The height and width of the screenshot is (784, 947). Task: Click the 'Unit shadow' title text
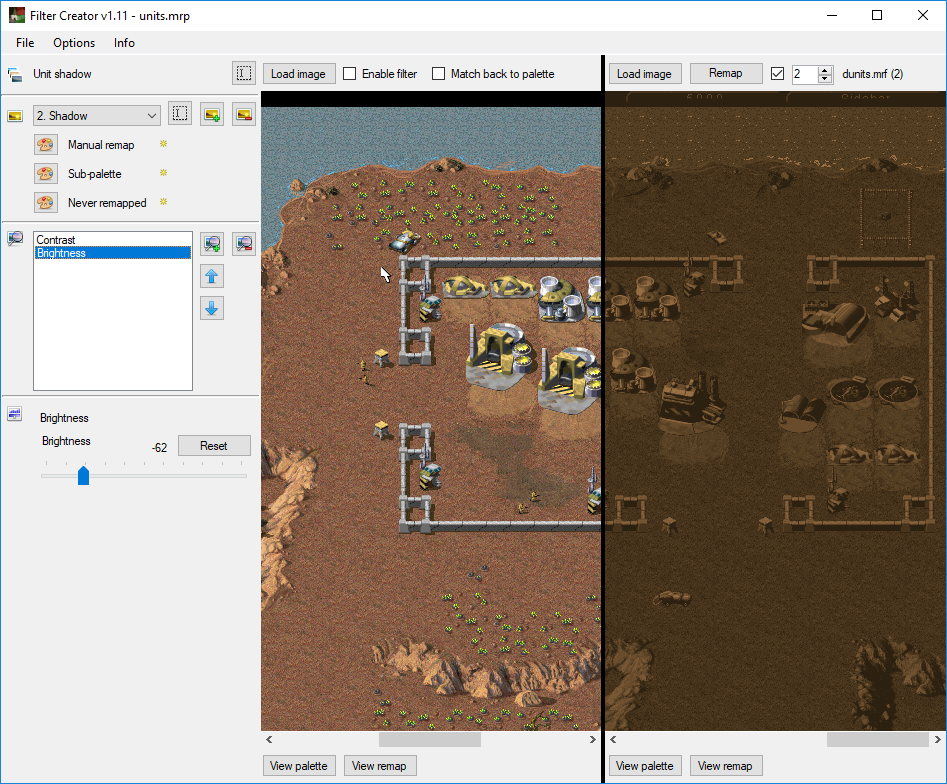click(x=62, y=74)
